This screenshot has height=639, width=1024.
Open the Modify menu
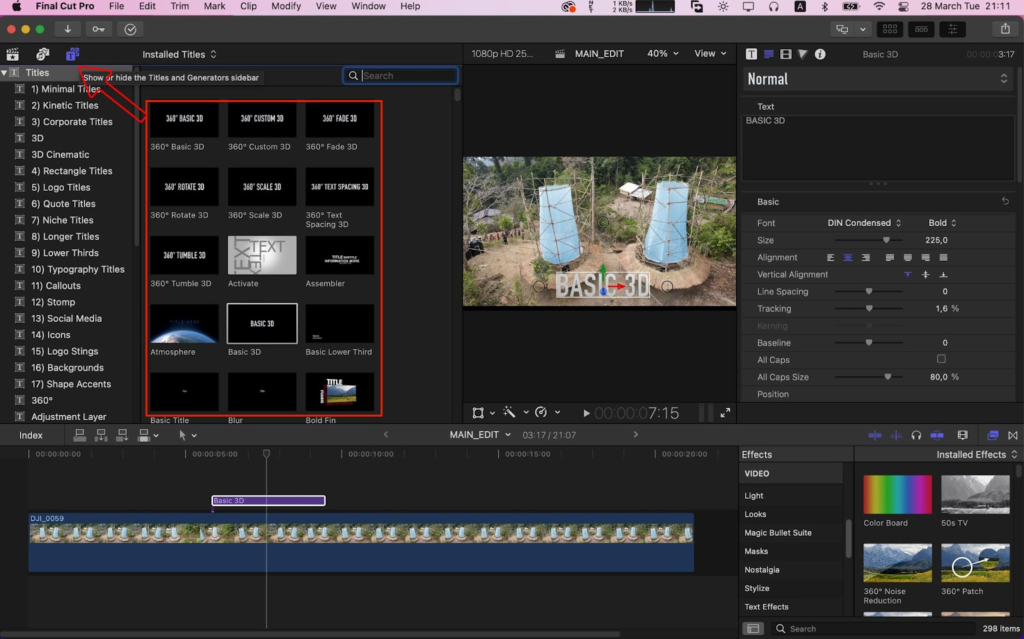tap(286, 6)
